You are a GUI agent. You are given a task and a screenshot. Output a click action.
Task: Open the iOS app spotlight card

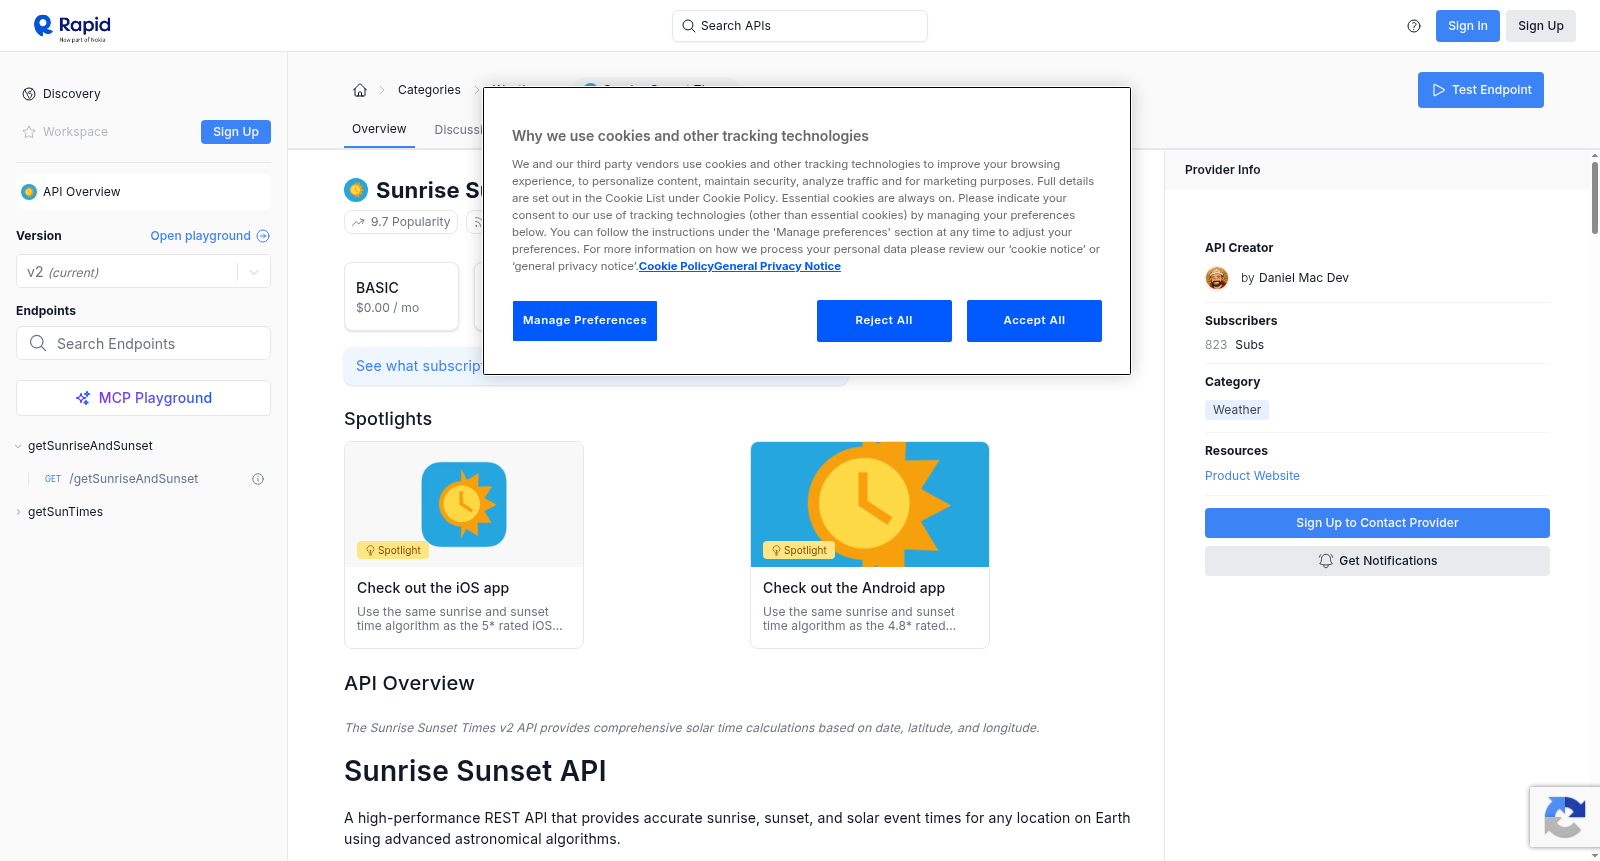[464, 545]
